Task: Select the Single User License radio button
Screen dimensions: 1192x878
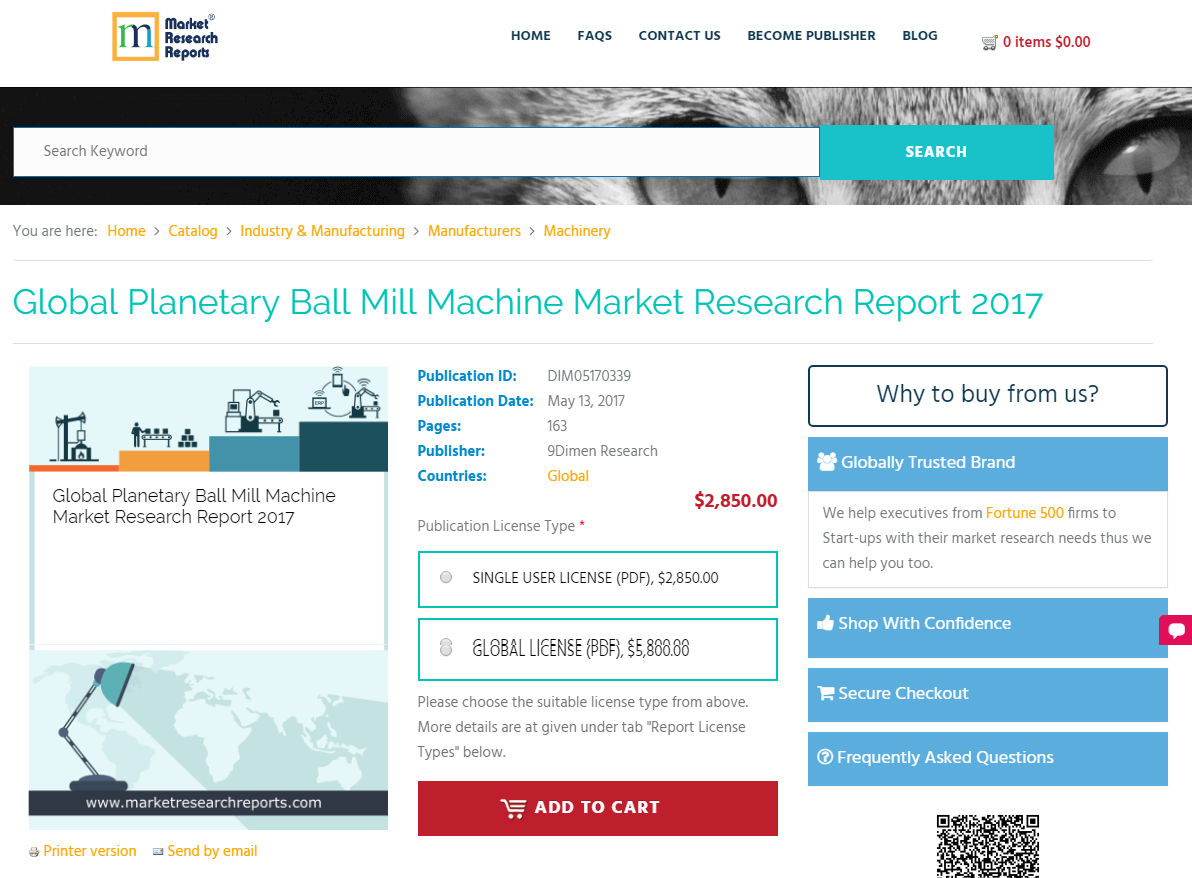Action: [445, 576]
